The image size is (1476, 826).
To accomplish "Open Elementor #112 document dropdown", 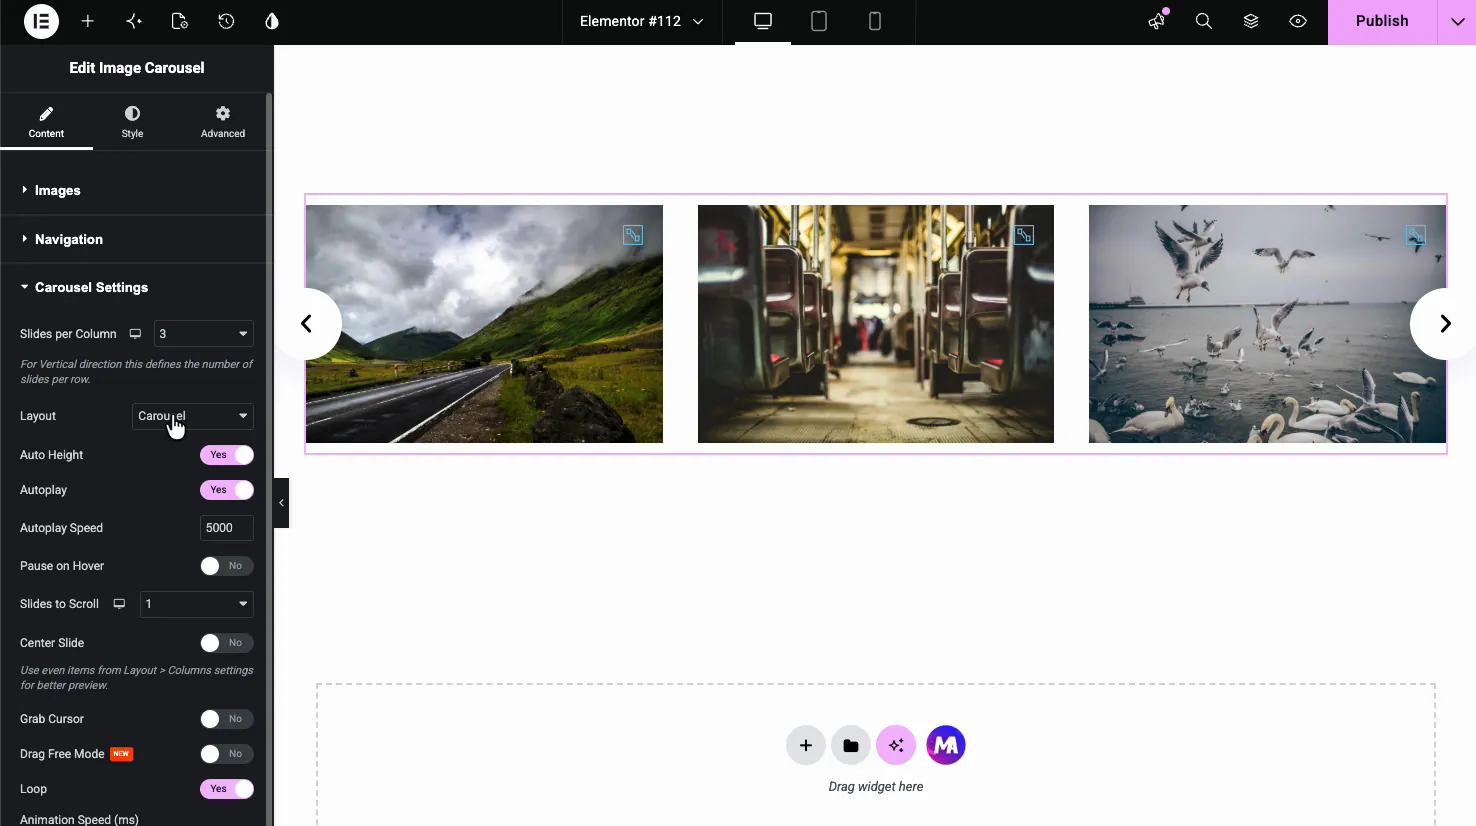I will (x=641, y=21).
